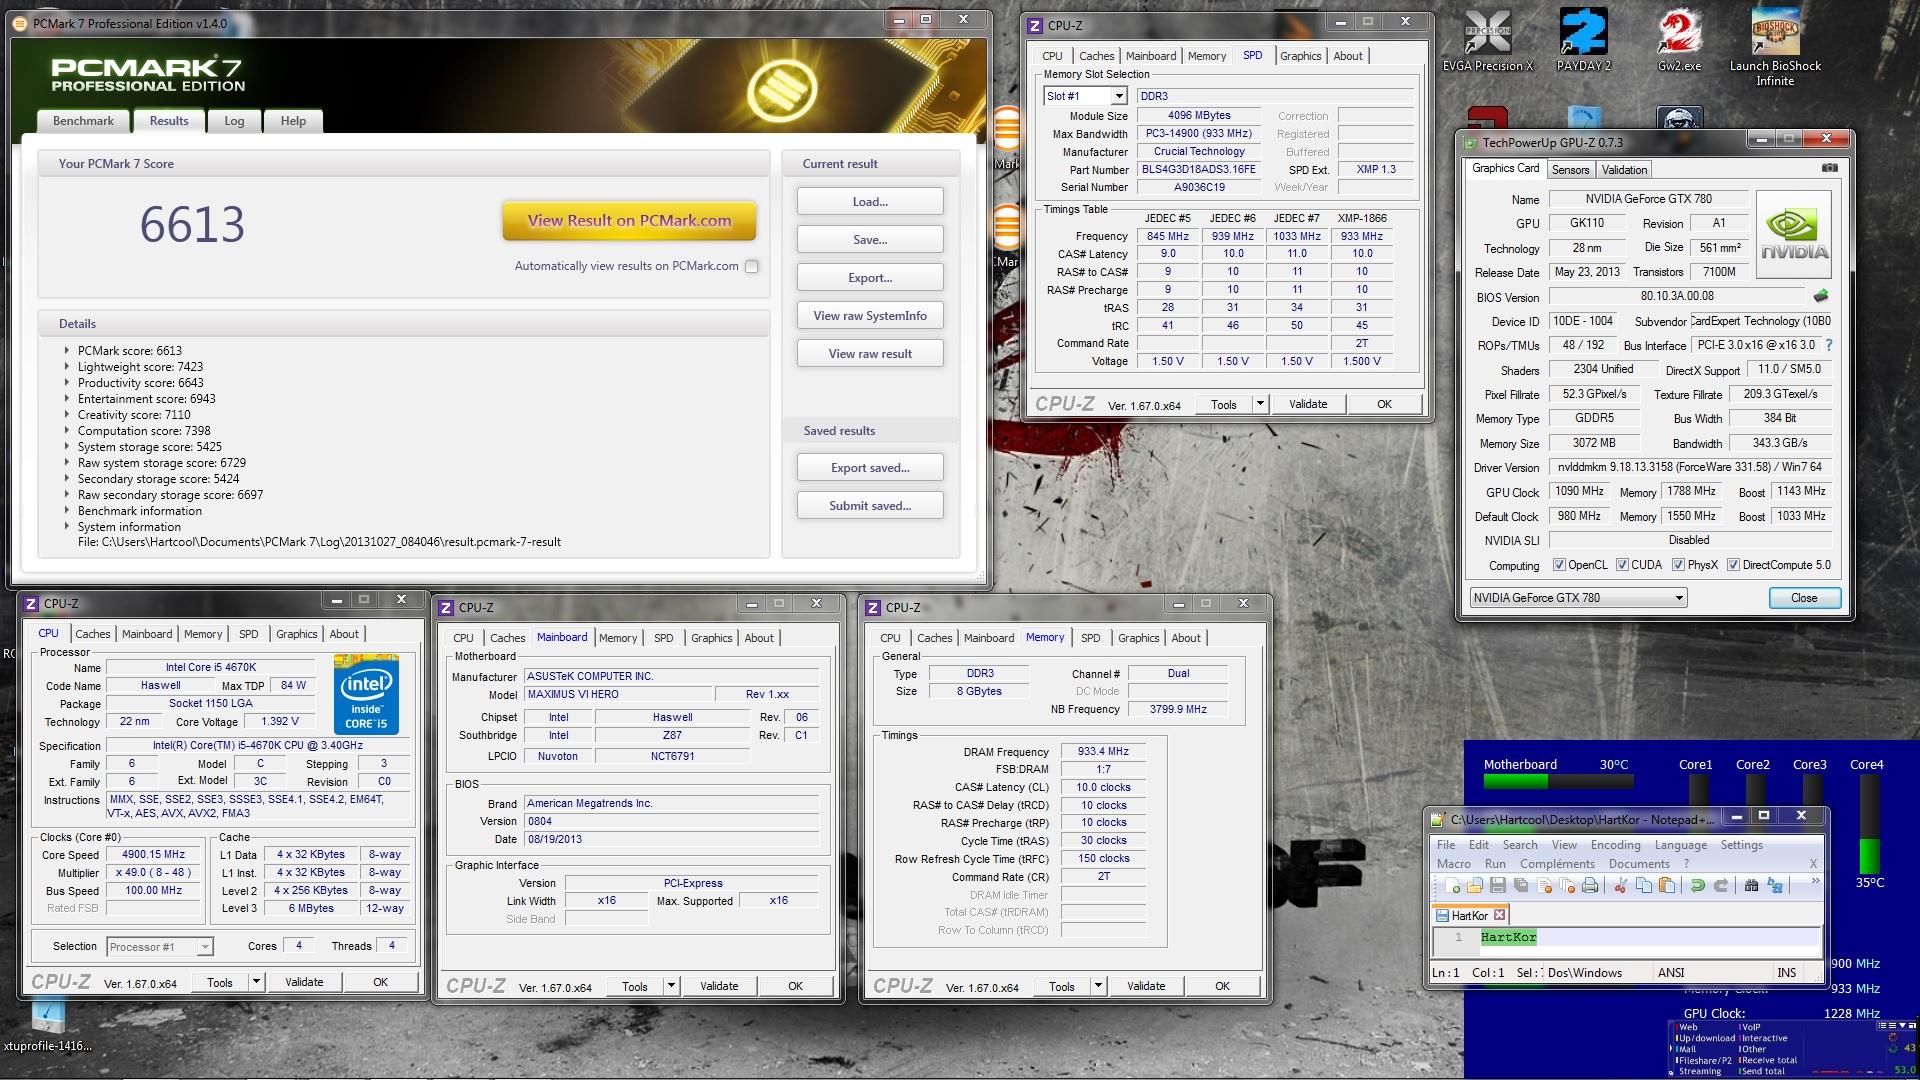
Task: Replace icon in Notepad++ toolbar
Action: coord(1775,885)
